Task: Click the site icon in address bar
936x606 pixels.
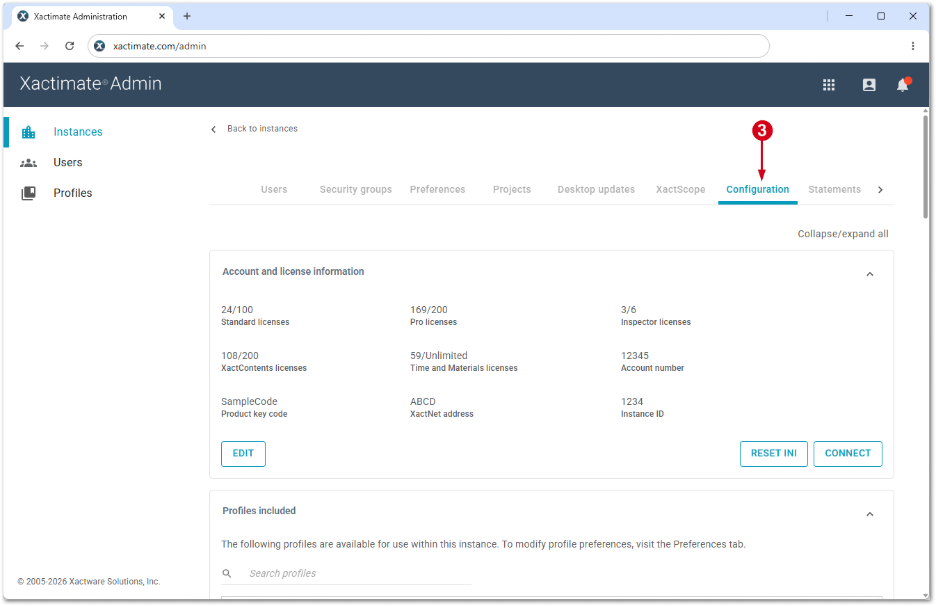Action: click(x=100, y=46)
